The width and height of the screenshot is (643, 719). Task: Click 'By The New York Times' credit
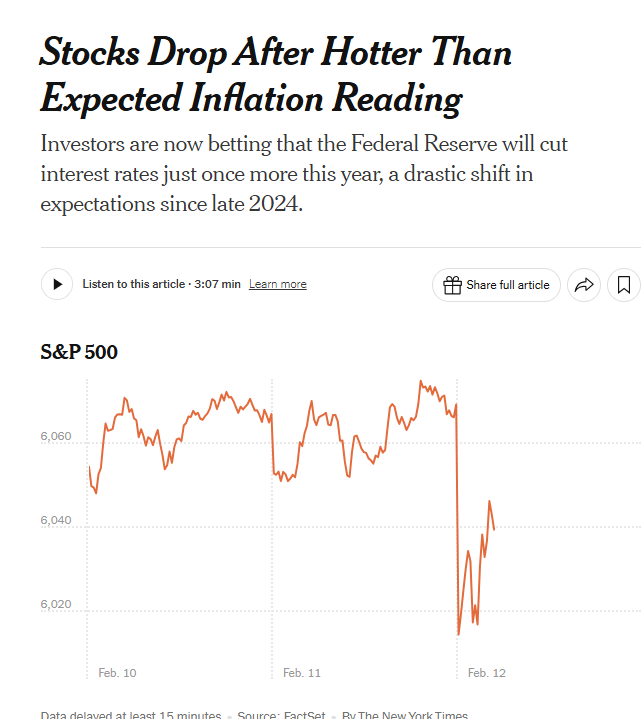(404, 714)
